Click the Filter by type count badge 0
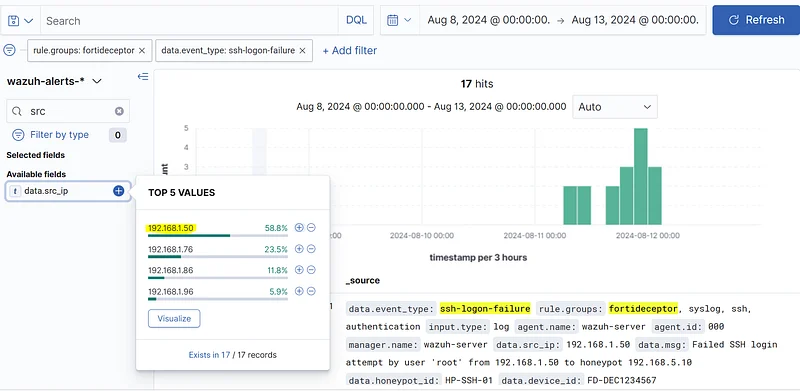Screen dimensions: 800x391 click(x=117, y=135)
